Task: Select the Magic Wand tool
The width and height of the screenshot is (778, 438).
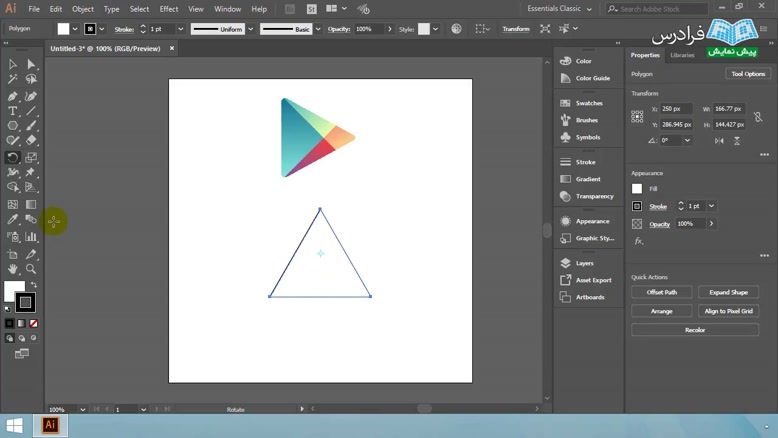Action: [x=12, y=79]
